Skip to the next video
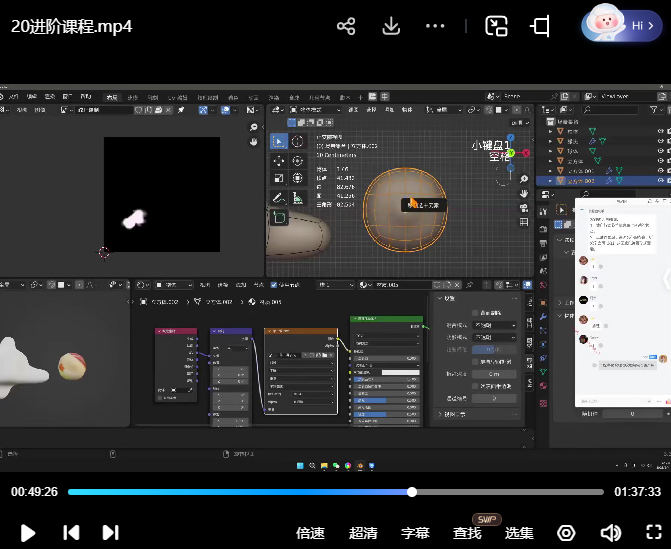The width and height of the screenshot is (671, 549). (111, 533)
